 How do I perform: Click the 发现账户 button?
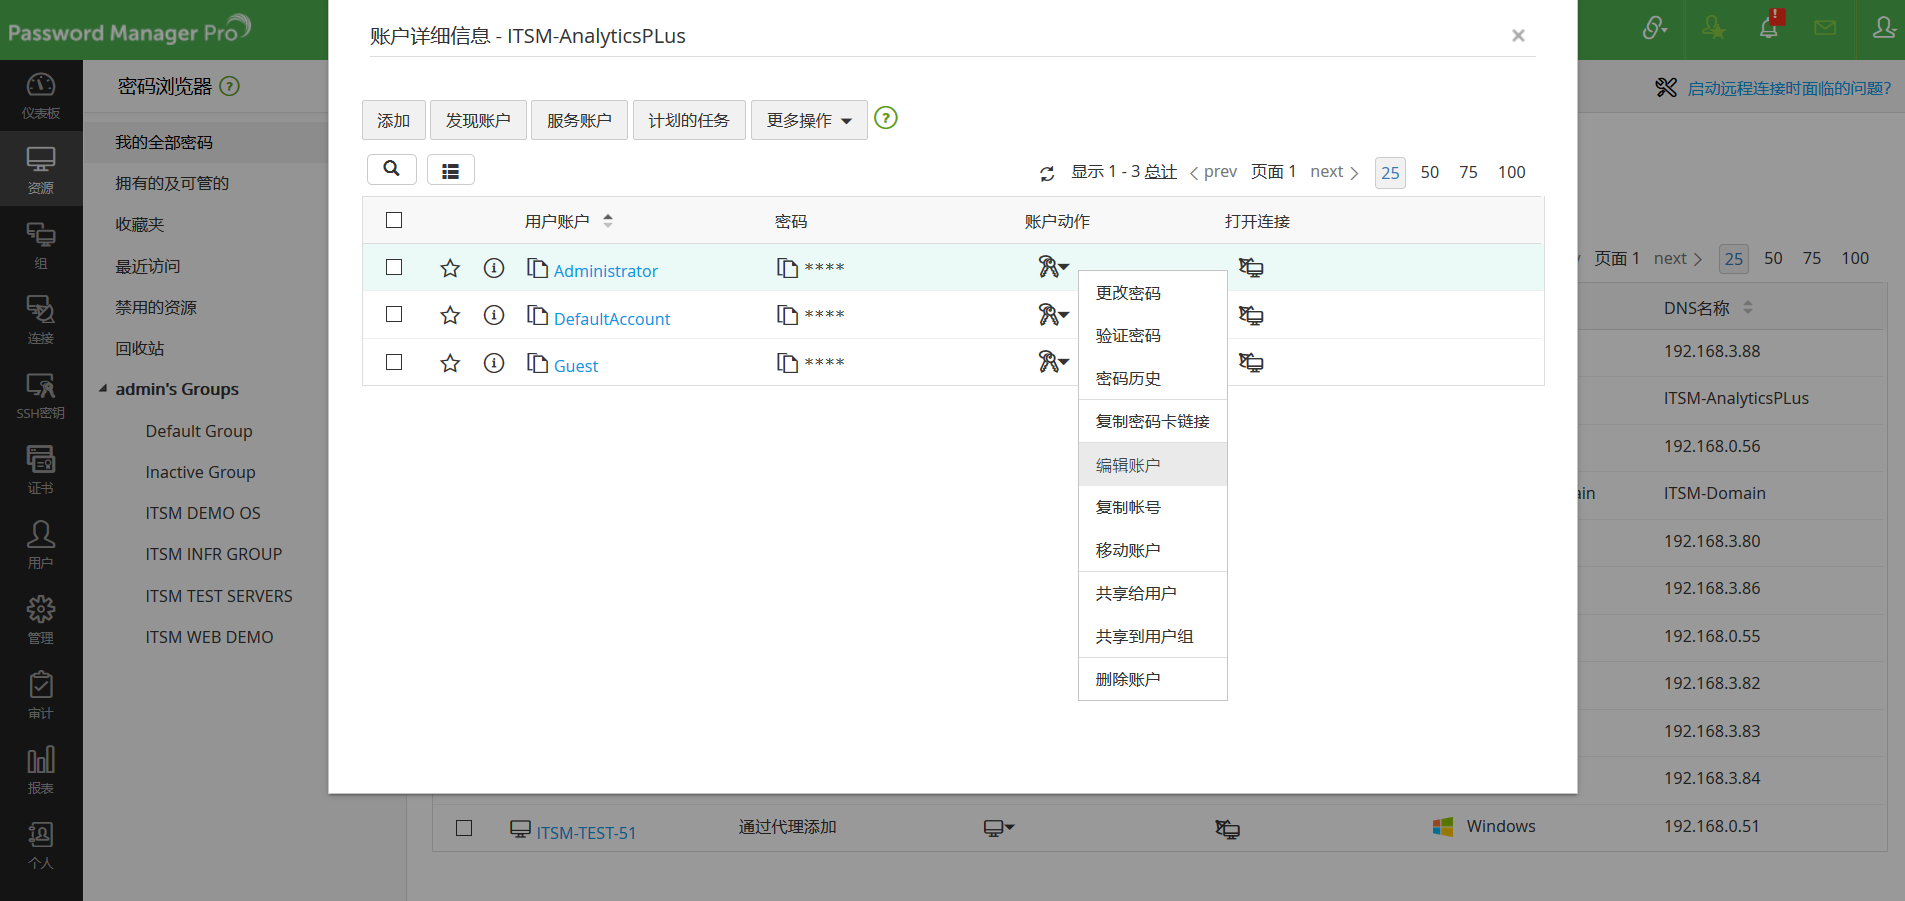pos(478,120)
